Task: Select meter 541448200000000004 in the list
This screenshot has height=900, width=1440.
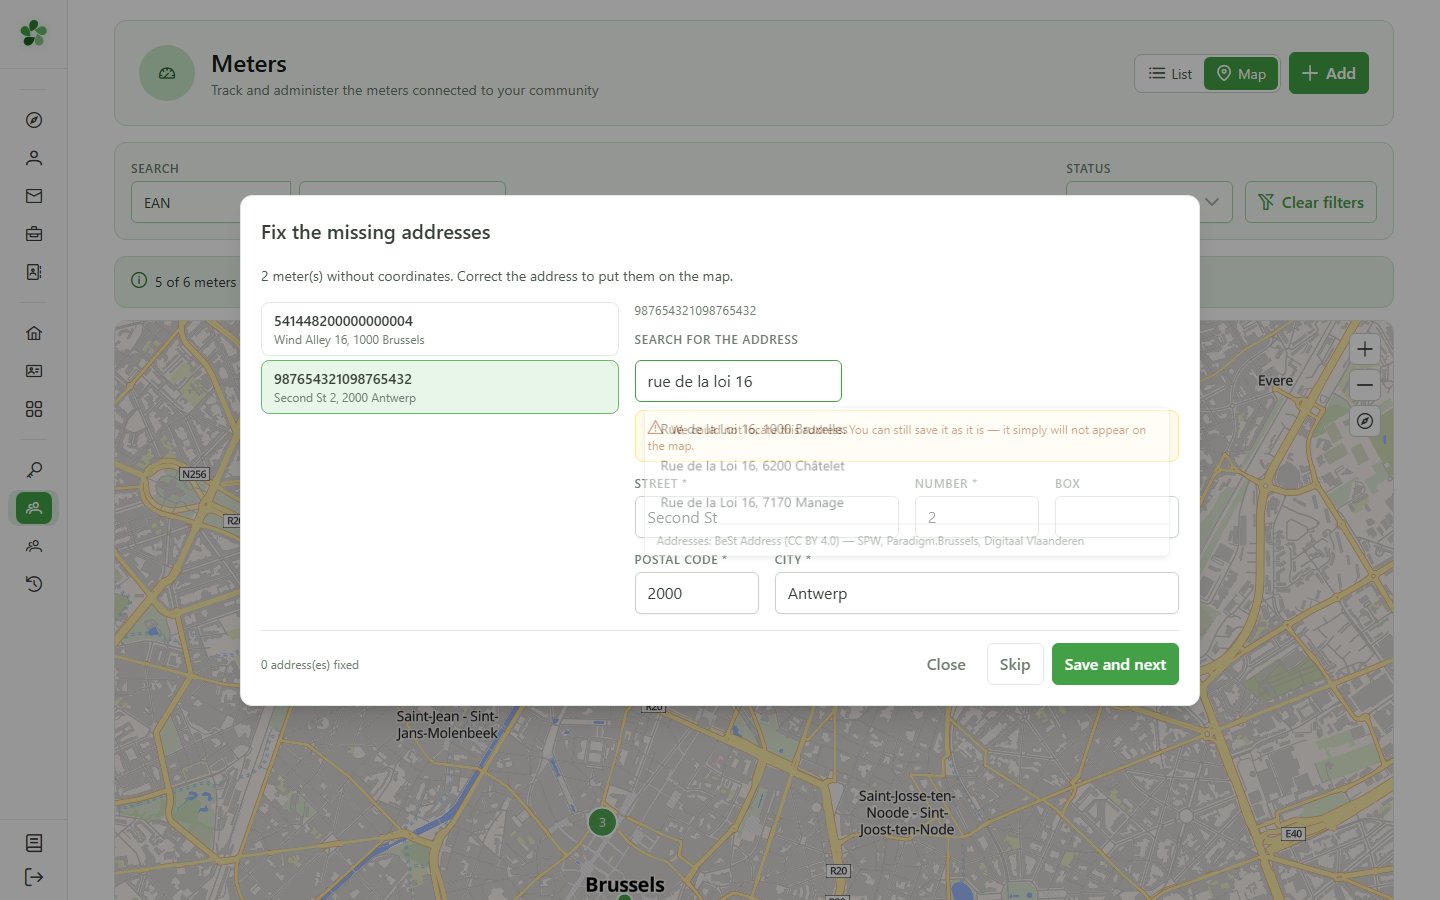Action: [x=440, y=329]
